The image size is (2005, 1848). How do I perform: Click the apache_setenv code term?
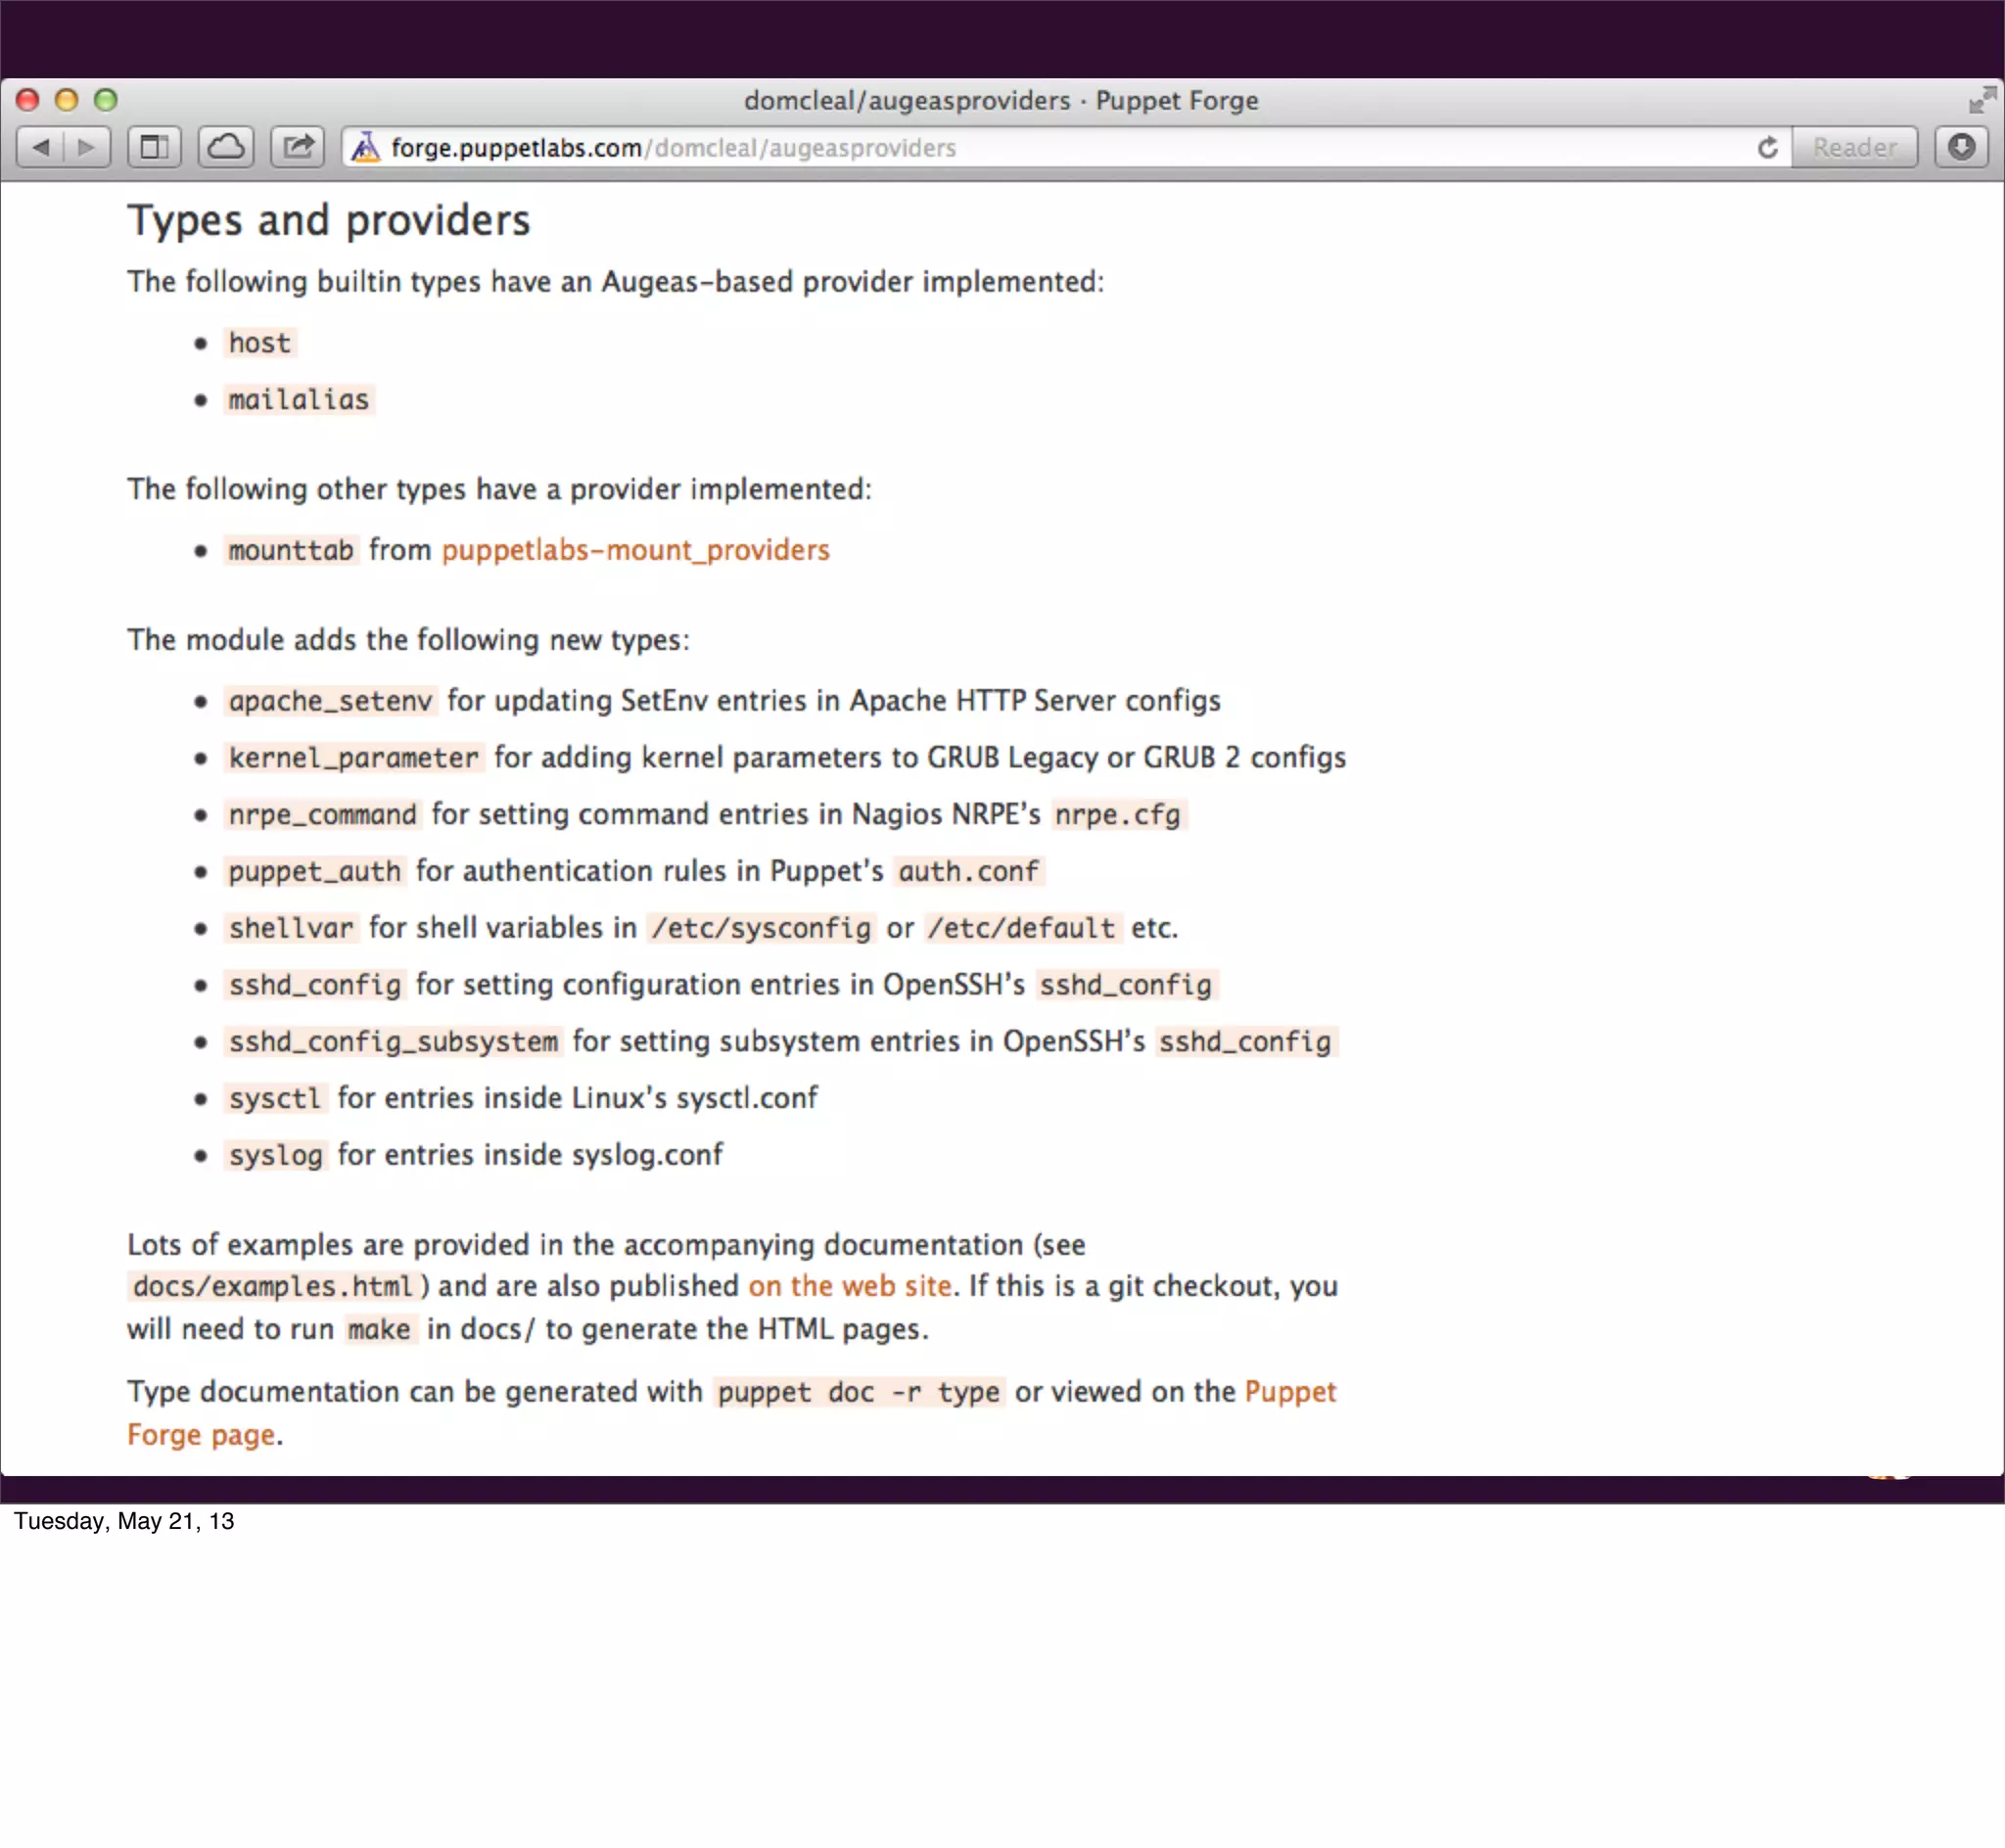(330, 701)
